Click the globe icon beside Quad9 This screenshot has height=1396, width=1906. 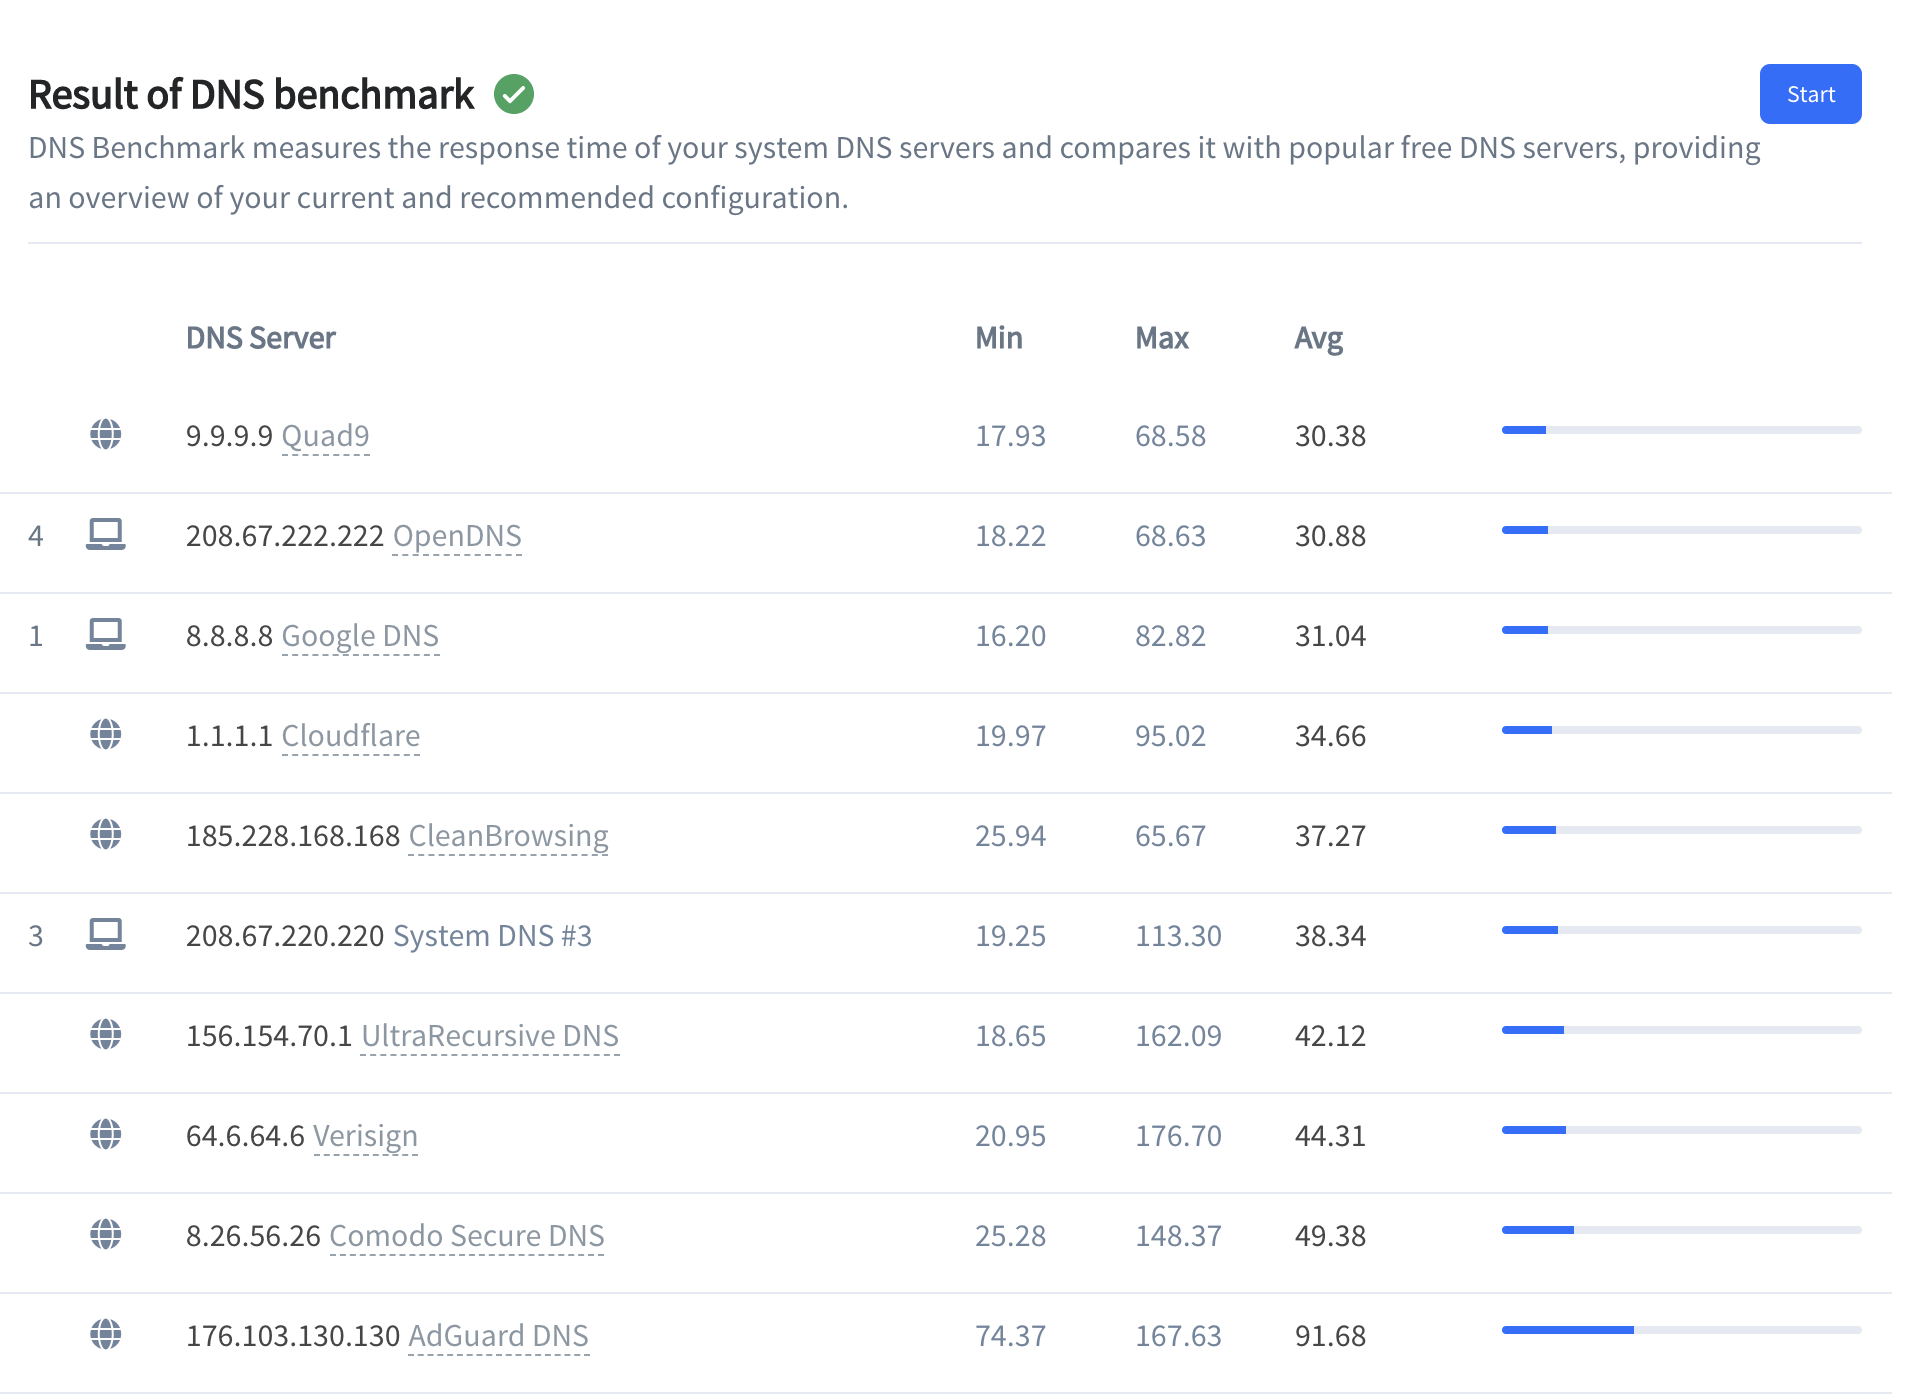pos(105,434)
